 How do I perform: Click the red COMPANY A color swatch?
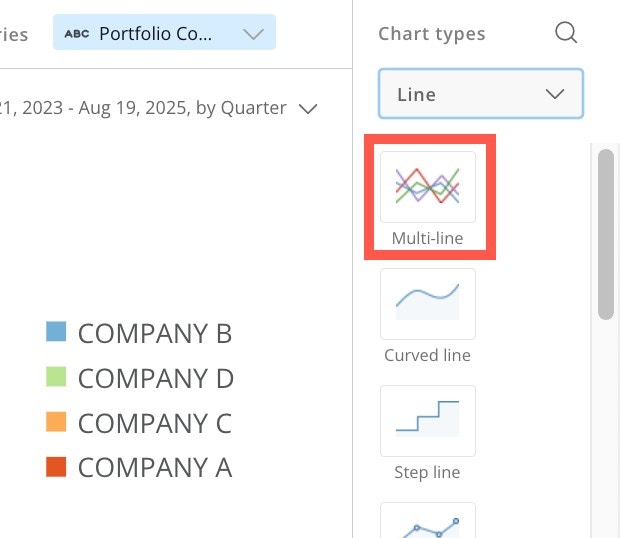click(56, 466)
